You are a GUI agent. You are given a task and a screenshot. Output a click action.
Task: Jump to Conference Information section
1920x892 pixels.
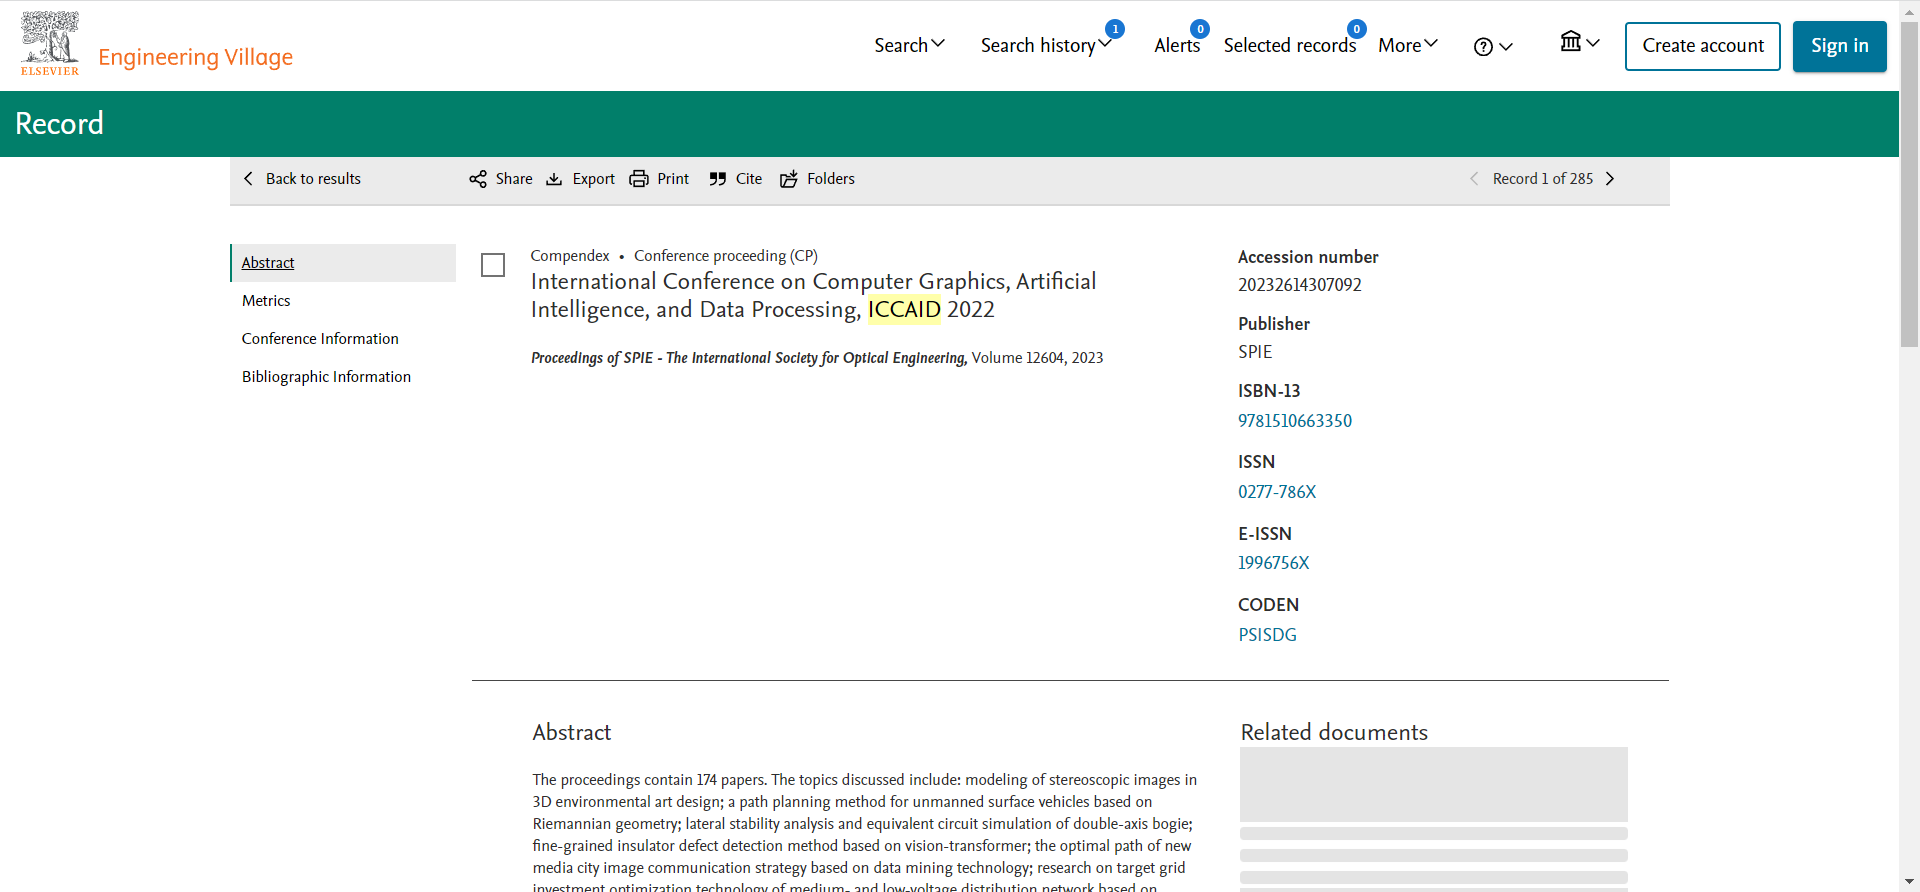click(x=320, y=339)
